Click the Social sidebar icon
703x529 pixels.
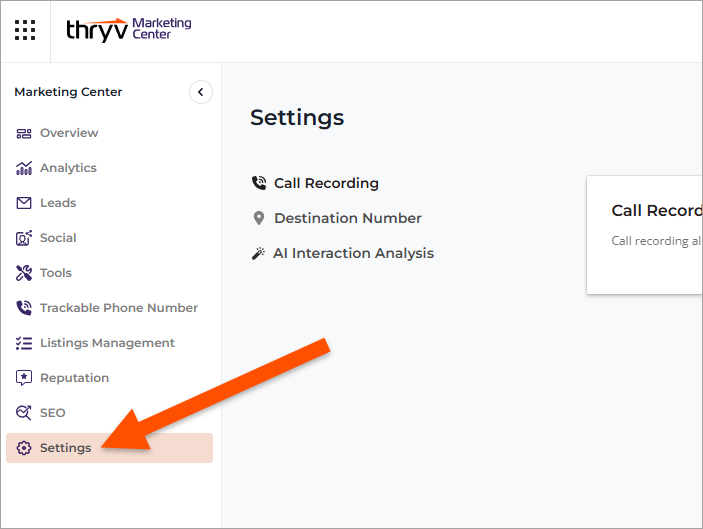(x=24, y=238)
